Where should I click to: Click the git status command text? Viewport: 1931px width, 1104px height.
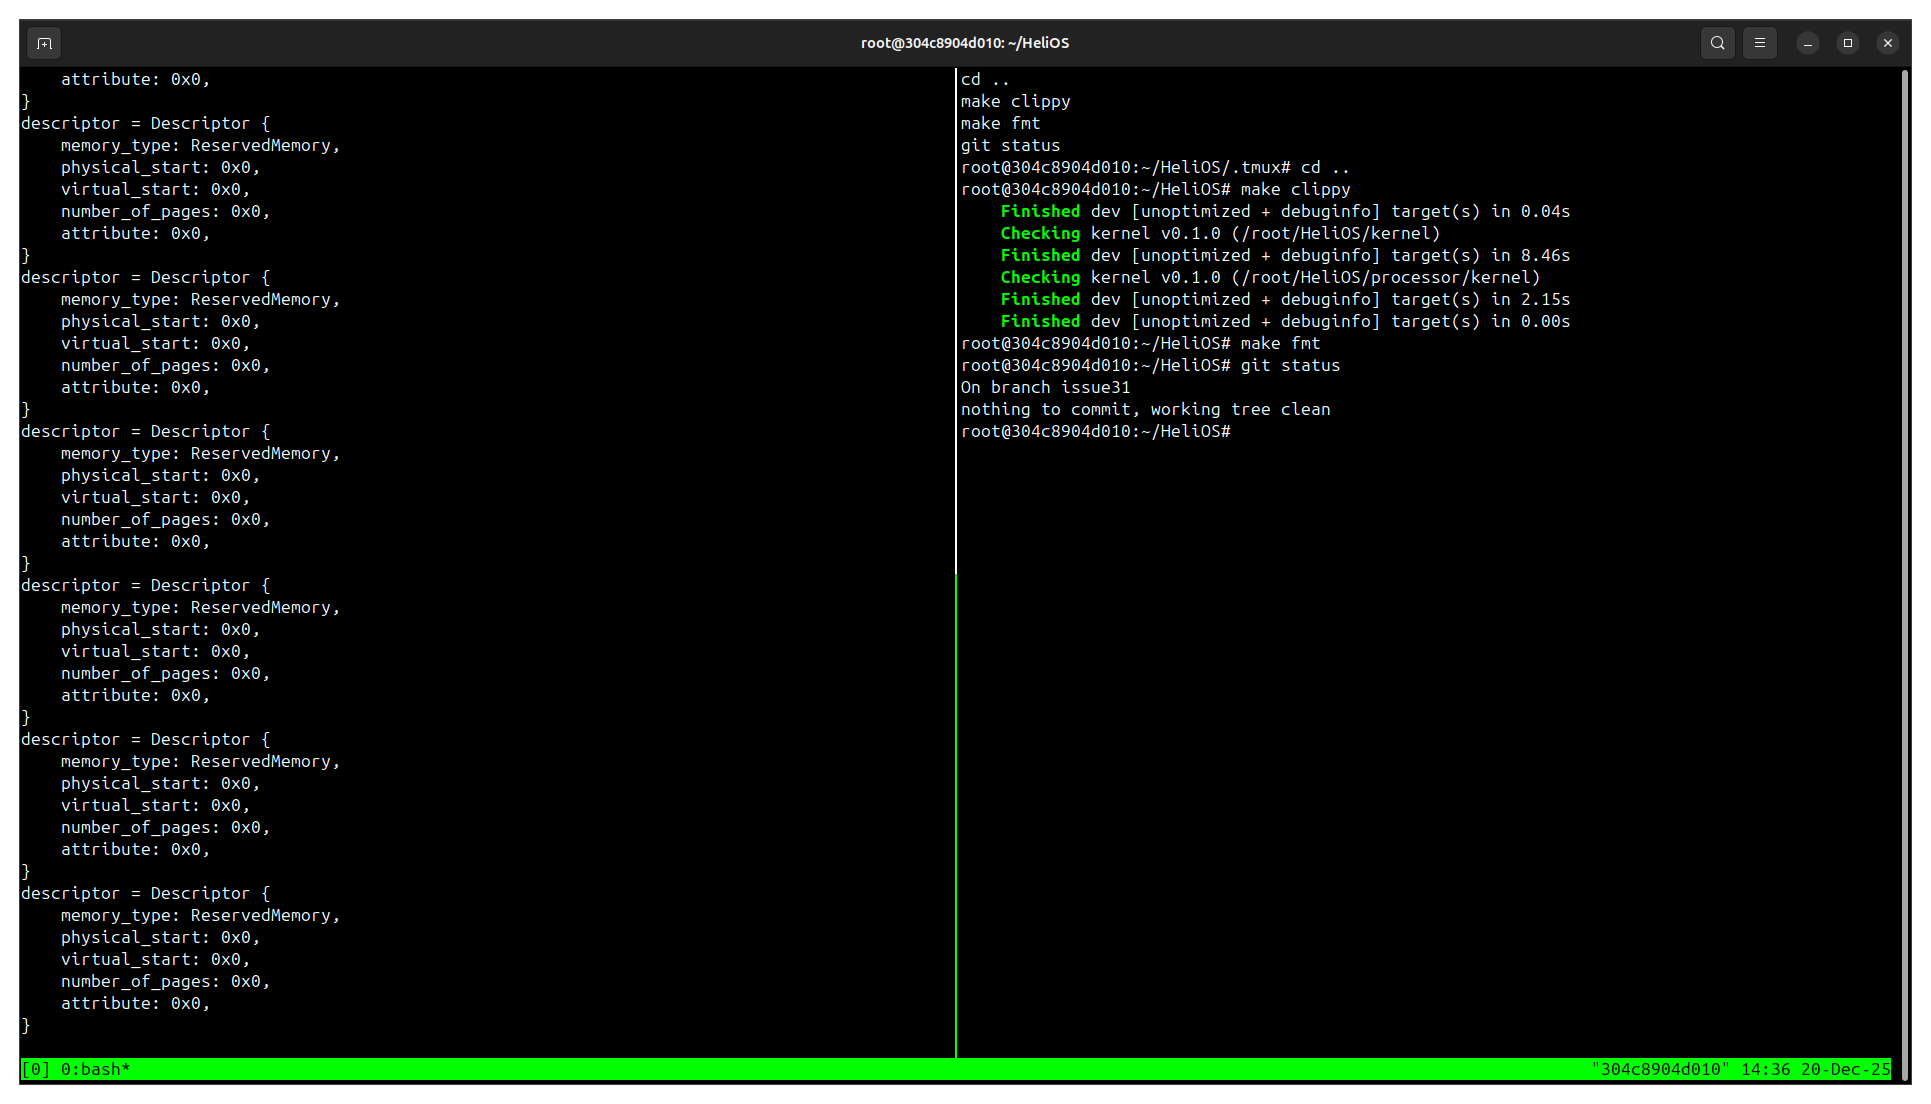pos(1290,365)
